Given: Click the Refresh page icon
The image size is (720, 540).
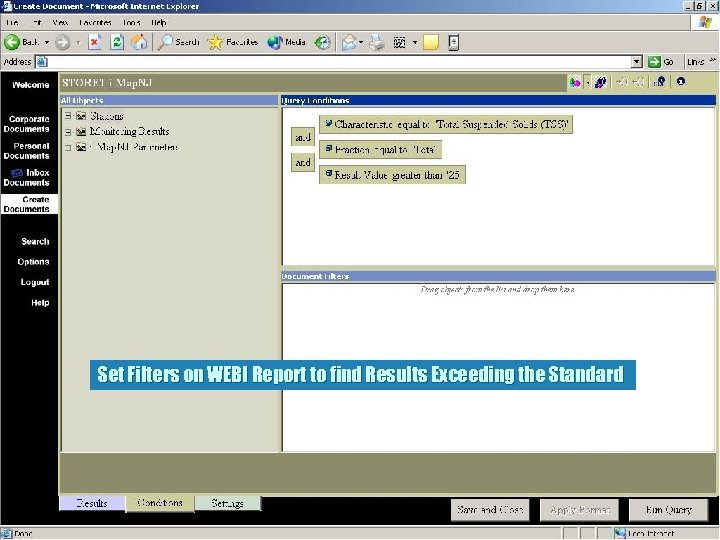Looking at the screenshot, I should coord(117,42).
